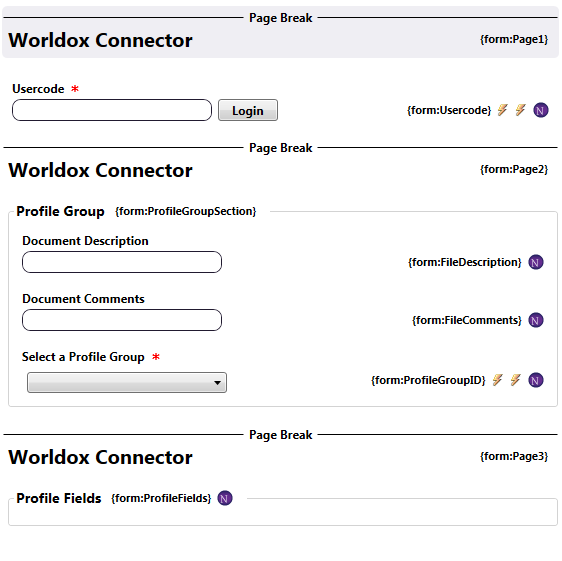Click the purple N icon beside form:ProfileFields

coord(225,498)
